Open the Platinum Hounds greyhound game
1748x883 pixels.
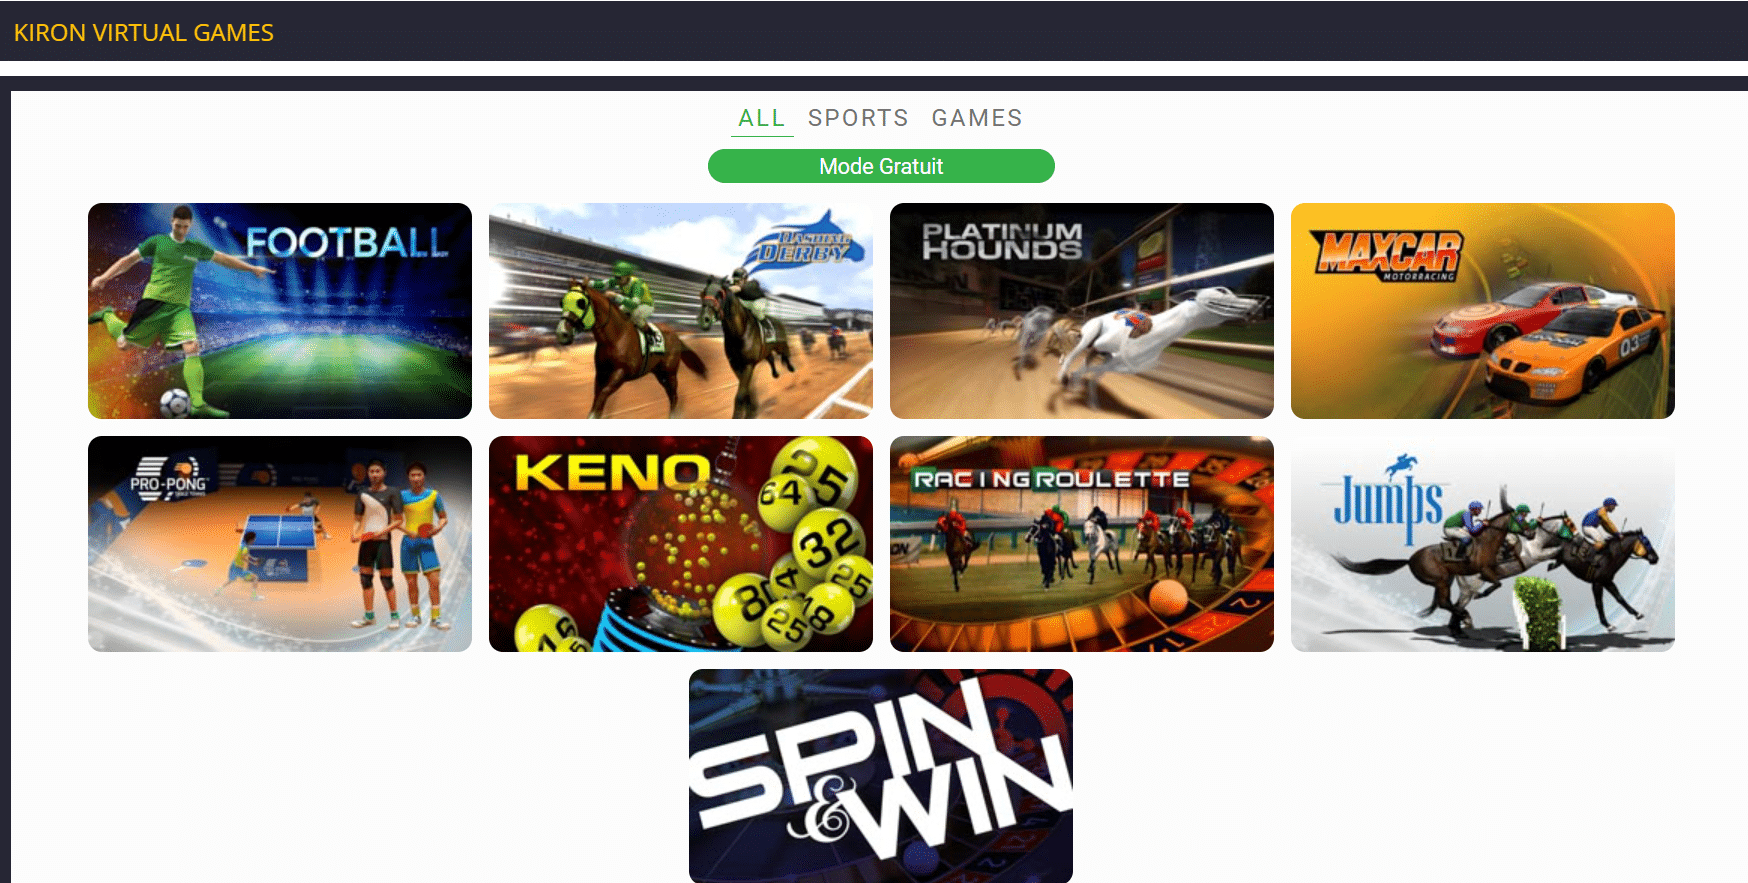1082,311
